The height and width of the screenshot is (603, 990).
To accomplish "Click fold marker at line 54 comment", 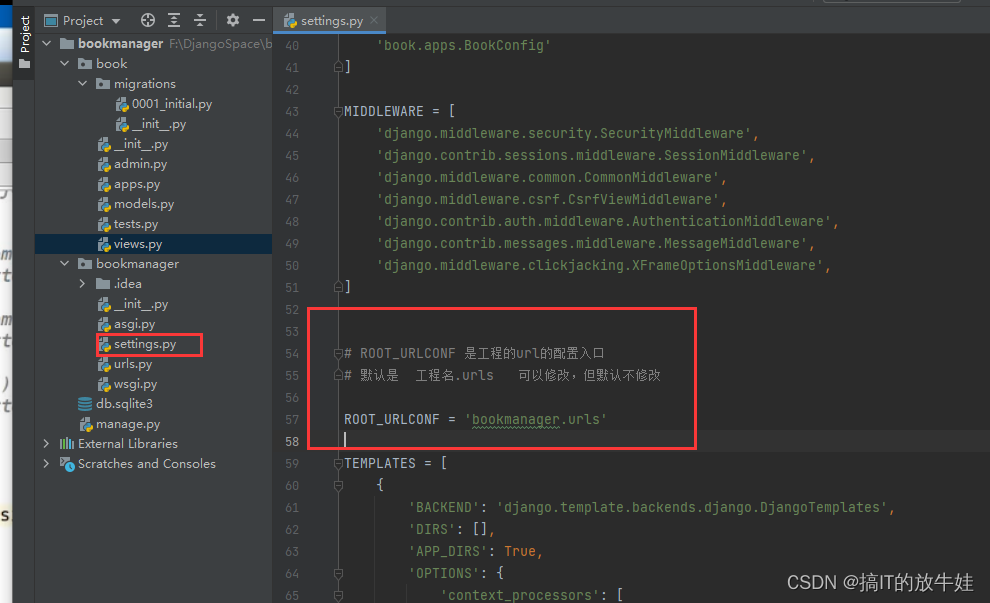I will (x=338, y=354).
